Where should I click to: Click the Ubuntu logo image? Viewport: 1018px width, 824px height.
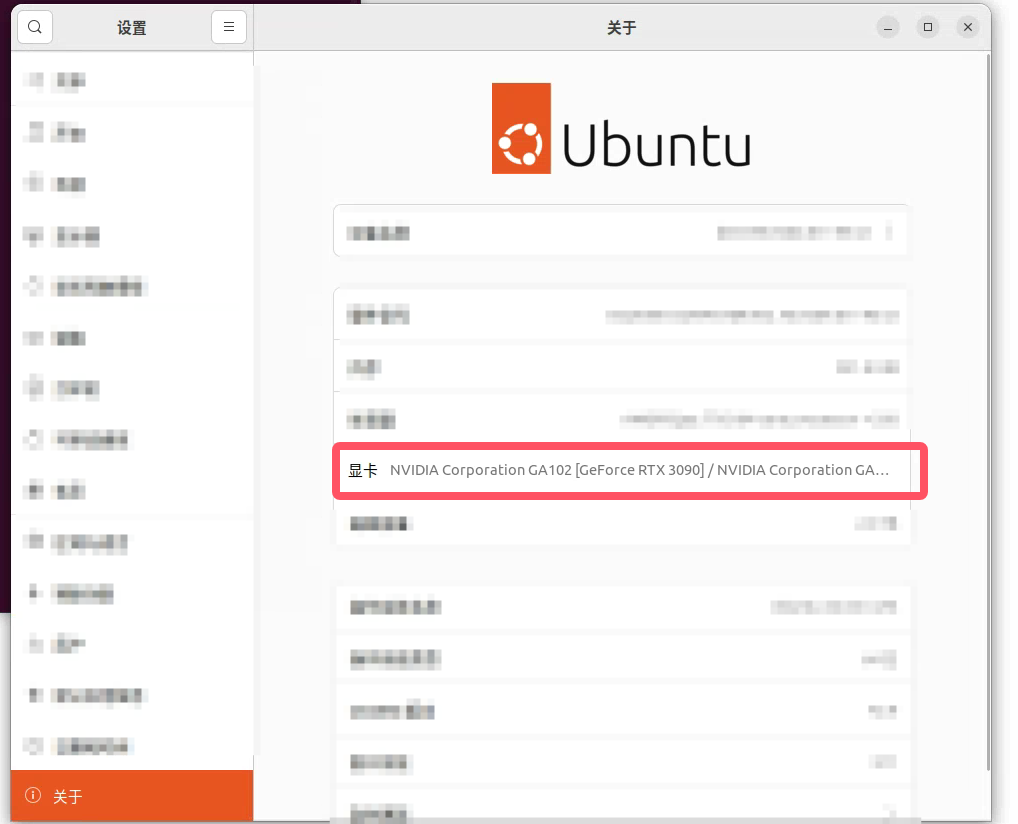(621, 128)
